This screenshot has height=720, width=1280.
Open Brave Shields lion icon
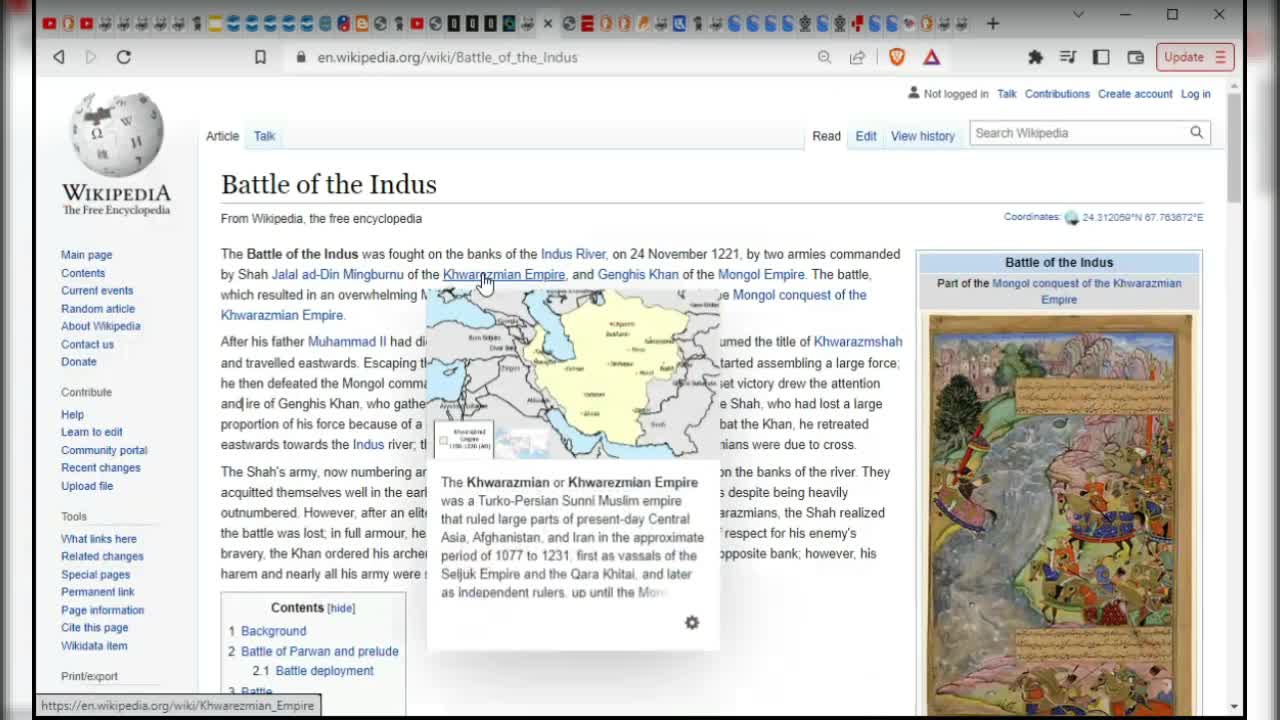pyautogui.click(x=897, y=57)
